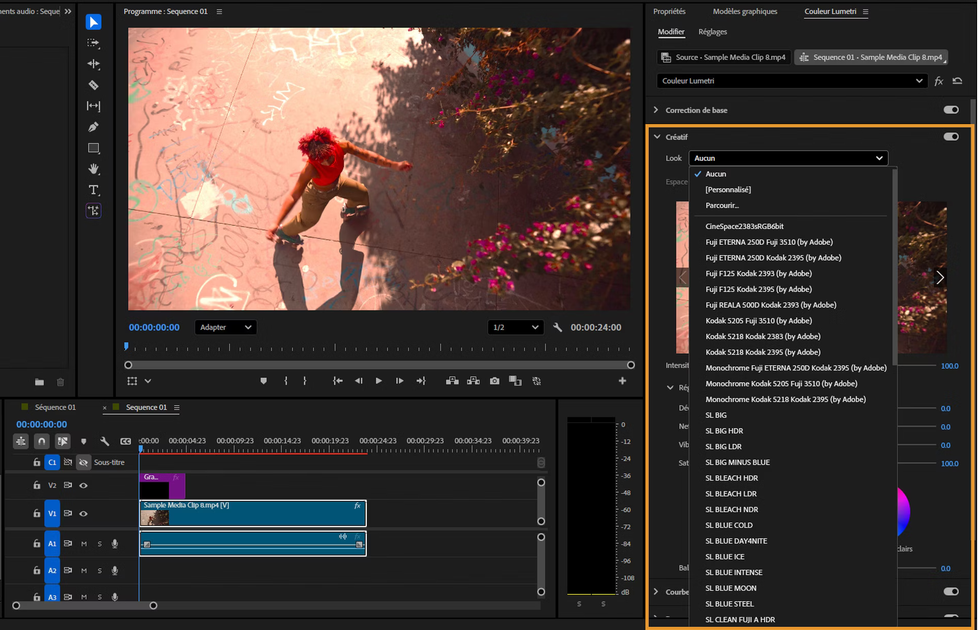Image resolution: width=978 pixels, height=631 pixels.
Task: Select the Track Select Forward tool
Action: [x=94, y=43]
